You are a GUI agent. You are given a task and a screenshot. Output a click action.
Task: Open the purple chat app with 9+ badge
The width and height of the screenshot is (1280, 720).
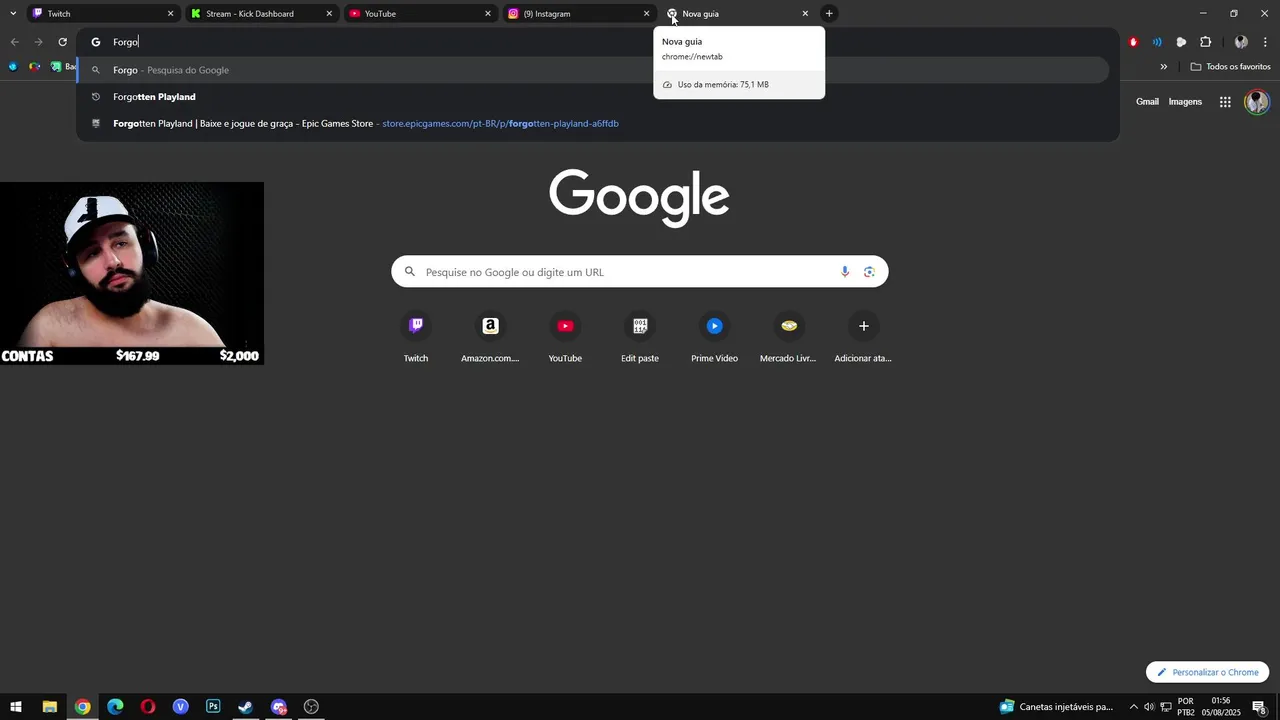pyautogui.click(x=279, y=707)
